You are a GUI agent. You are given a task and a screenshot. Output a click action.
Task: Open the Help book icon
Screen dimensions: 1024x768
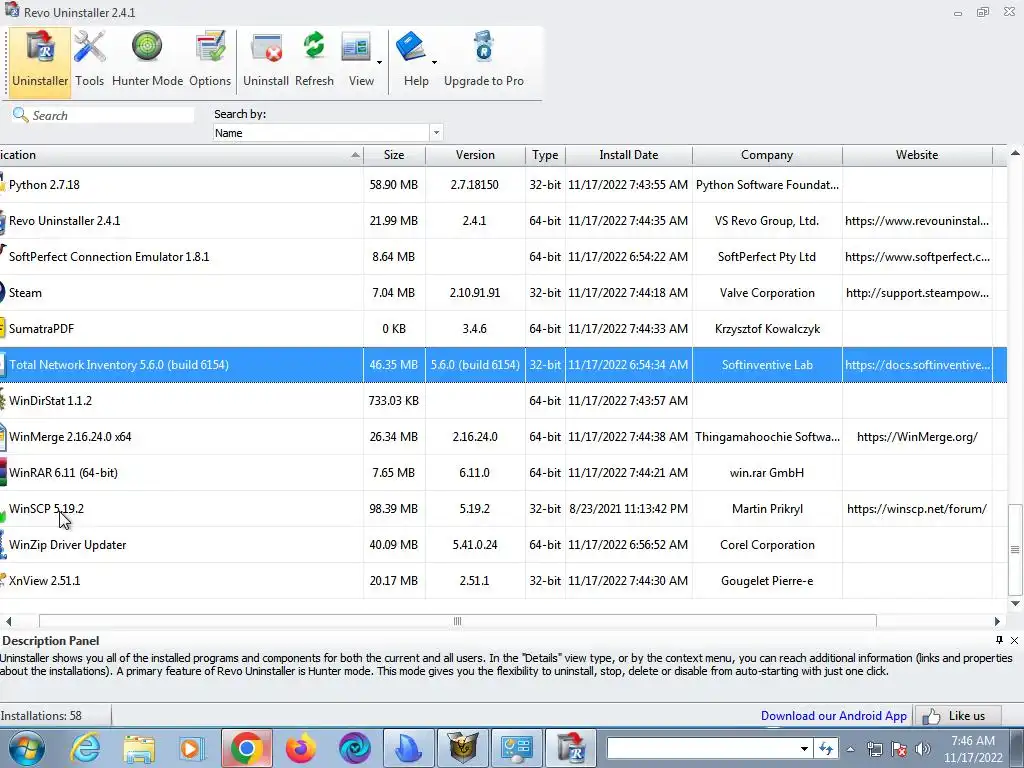(411, 49)
